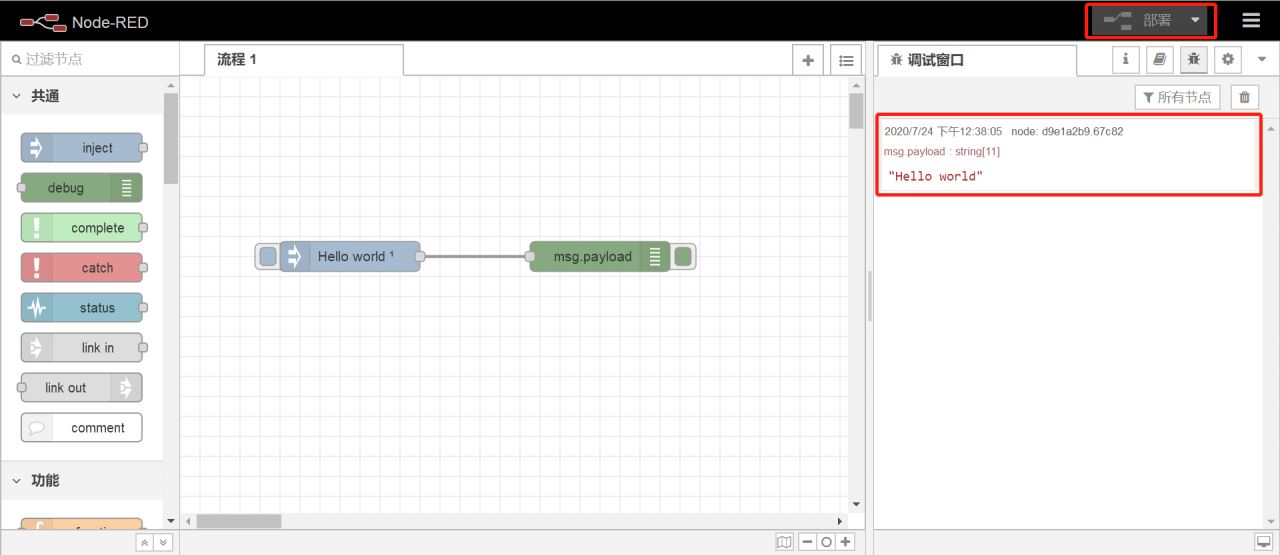
Task: Open the deploy options dropdown arrow
Action: coord(1195,20)
